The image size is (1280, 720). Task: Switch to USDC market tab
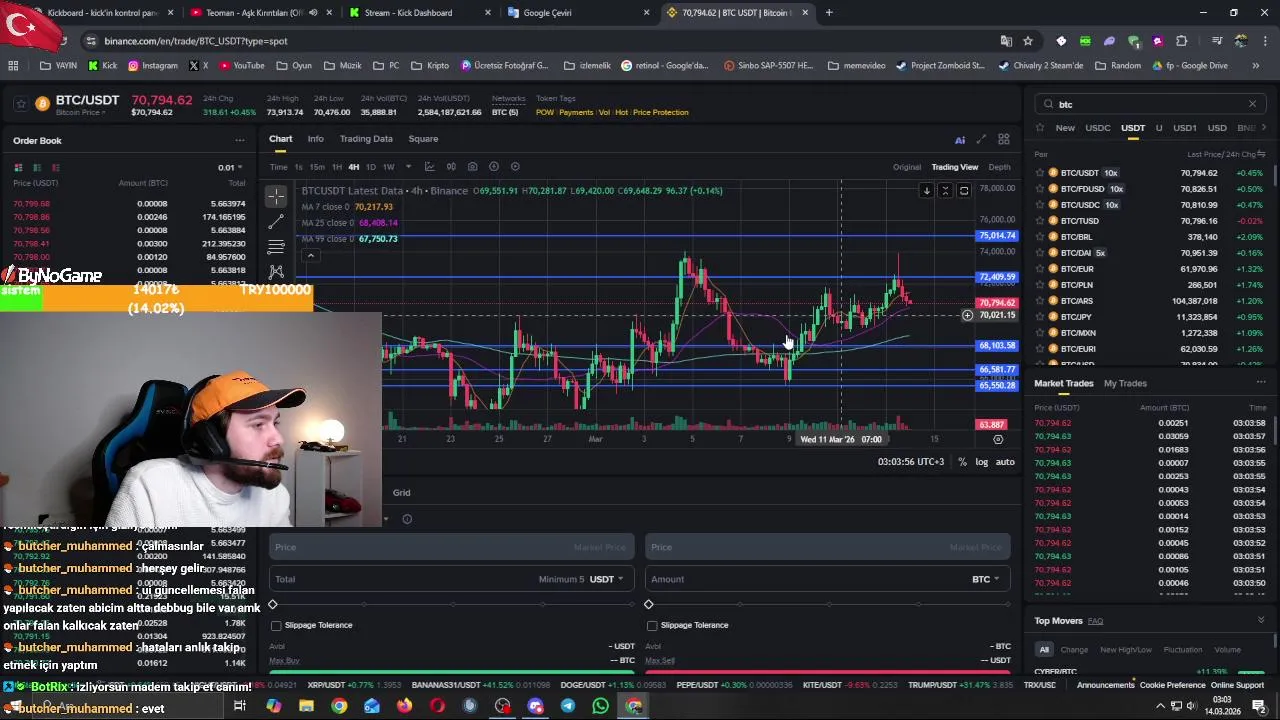1098,128
